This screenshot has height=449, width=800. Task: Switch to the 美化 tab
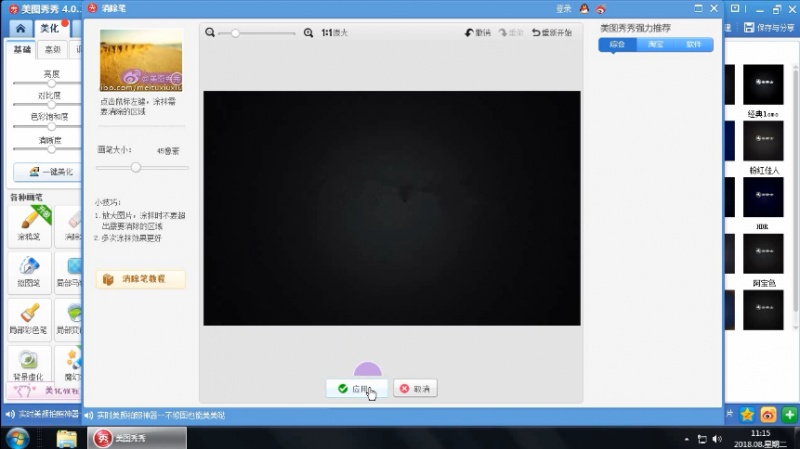[50, 28]
